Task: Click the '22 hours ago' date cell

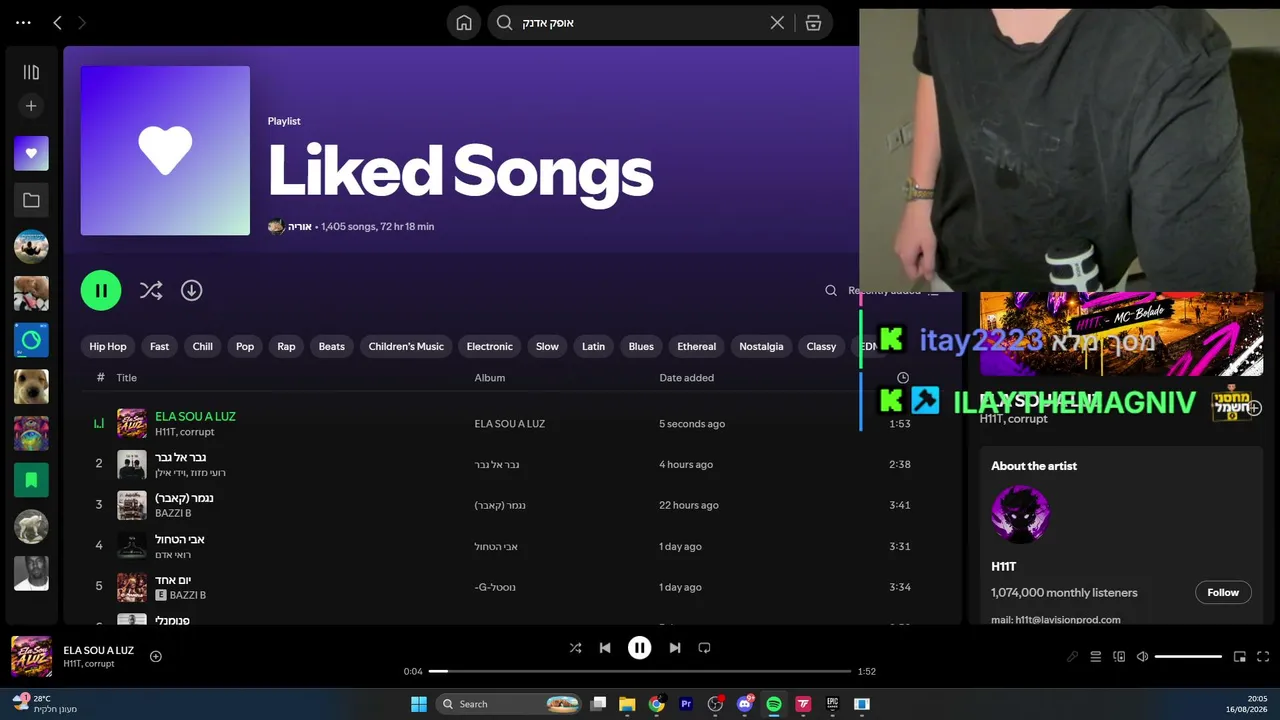Action: [x=689, y=506]
